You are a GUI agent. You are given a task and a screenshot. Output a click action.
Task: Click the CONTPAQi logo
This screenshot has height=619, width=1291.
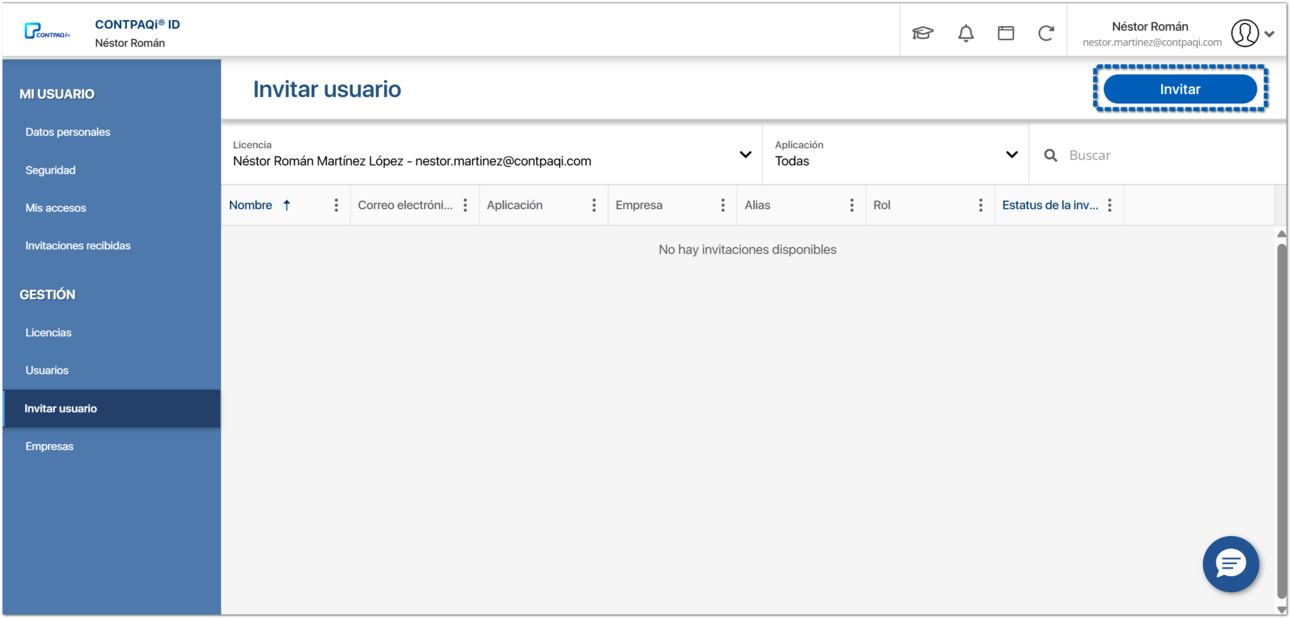tap(48, 33)
